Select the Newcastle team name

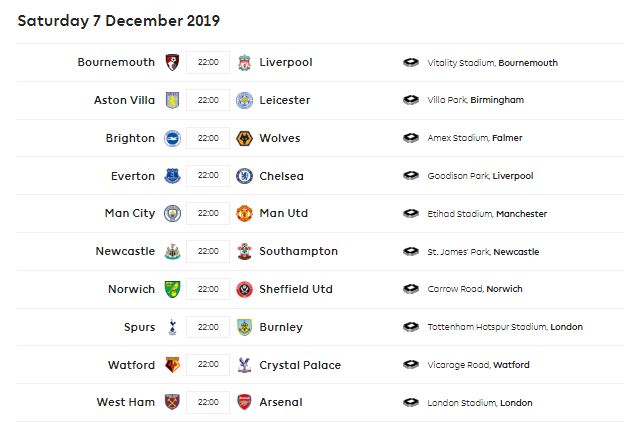125,251
